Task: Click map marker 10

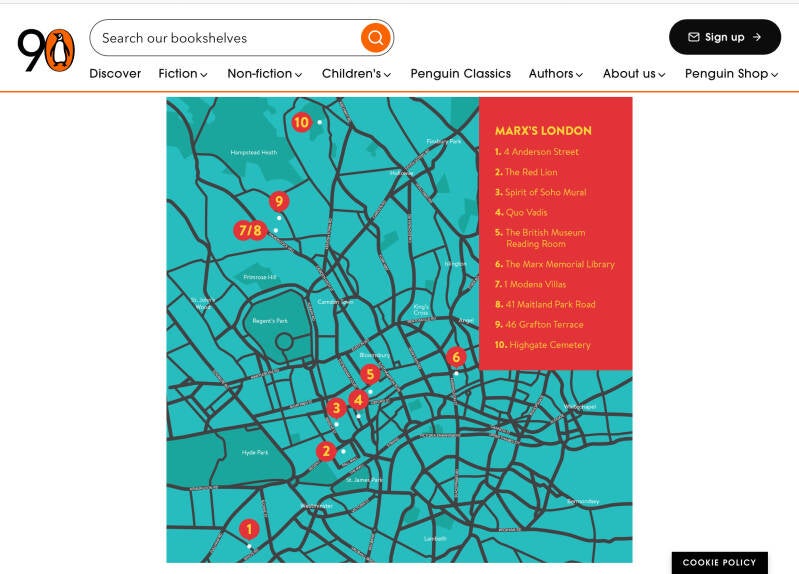Action: (301, 122)
